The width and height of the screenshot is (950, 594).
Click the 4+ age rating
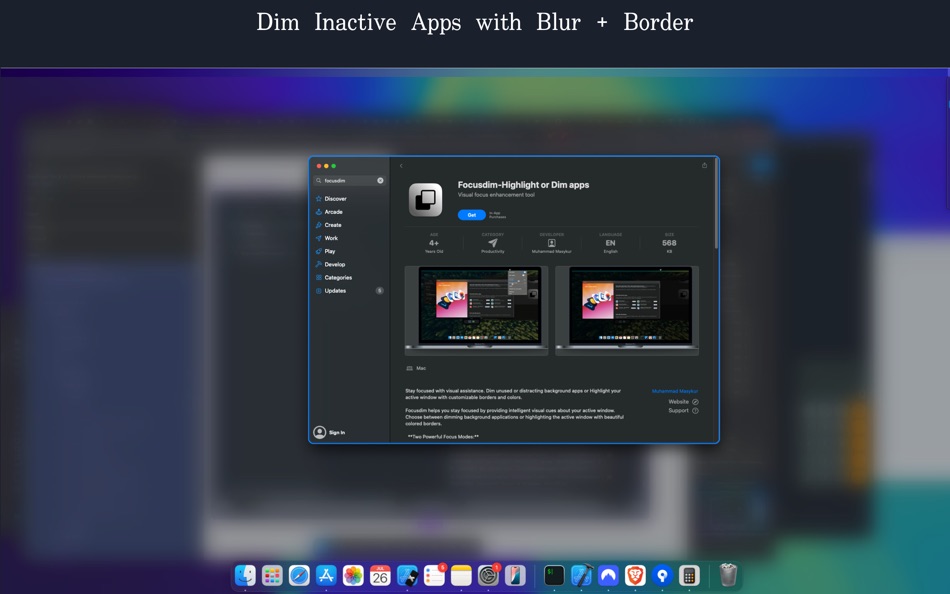[x=434, y=243]
